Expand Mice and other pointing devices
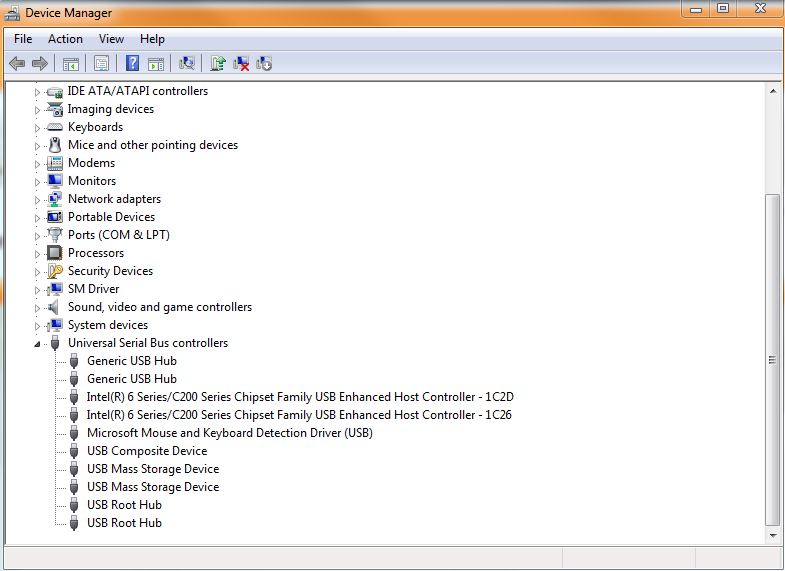785x571 pixels. coord(37,146)
